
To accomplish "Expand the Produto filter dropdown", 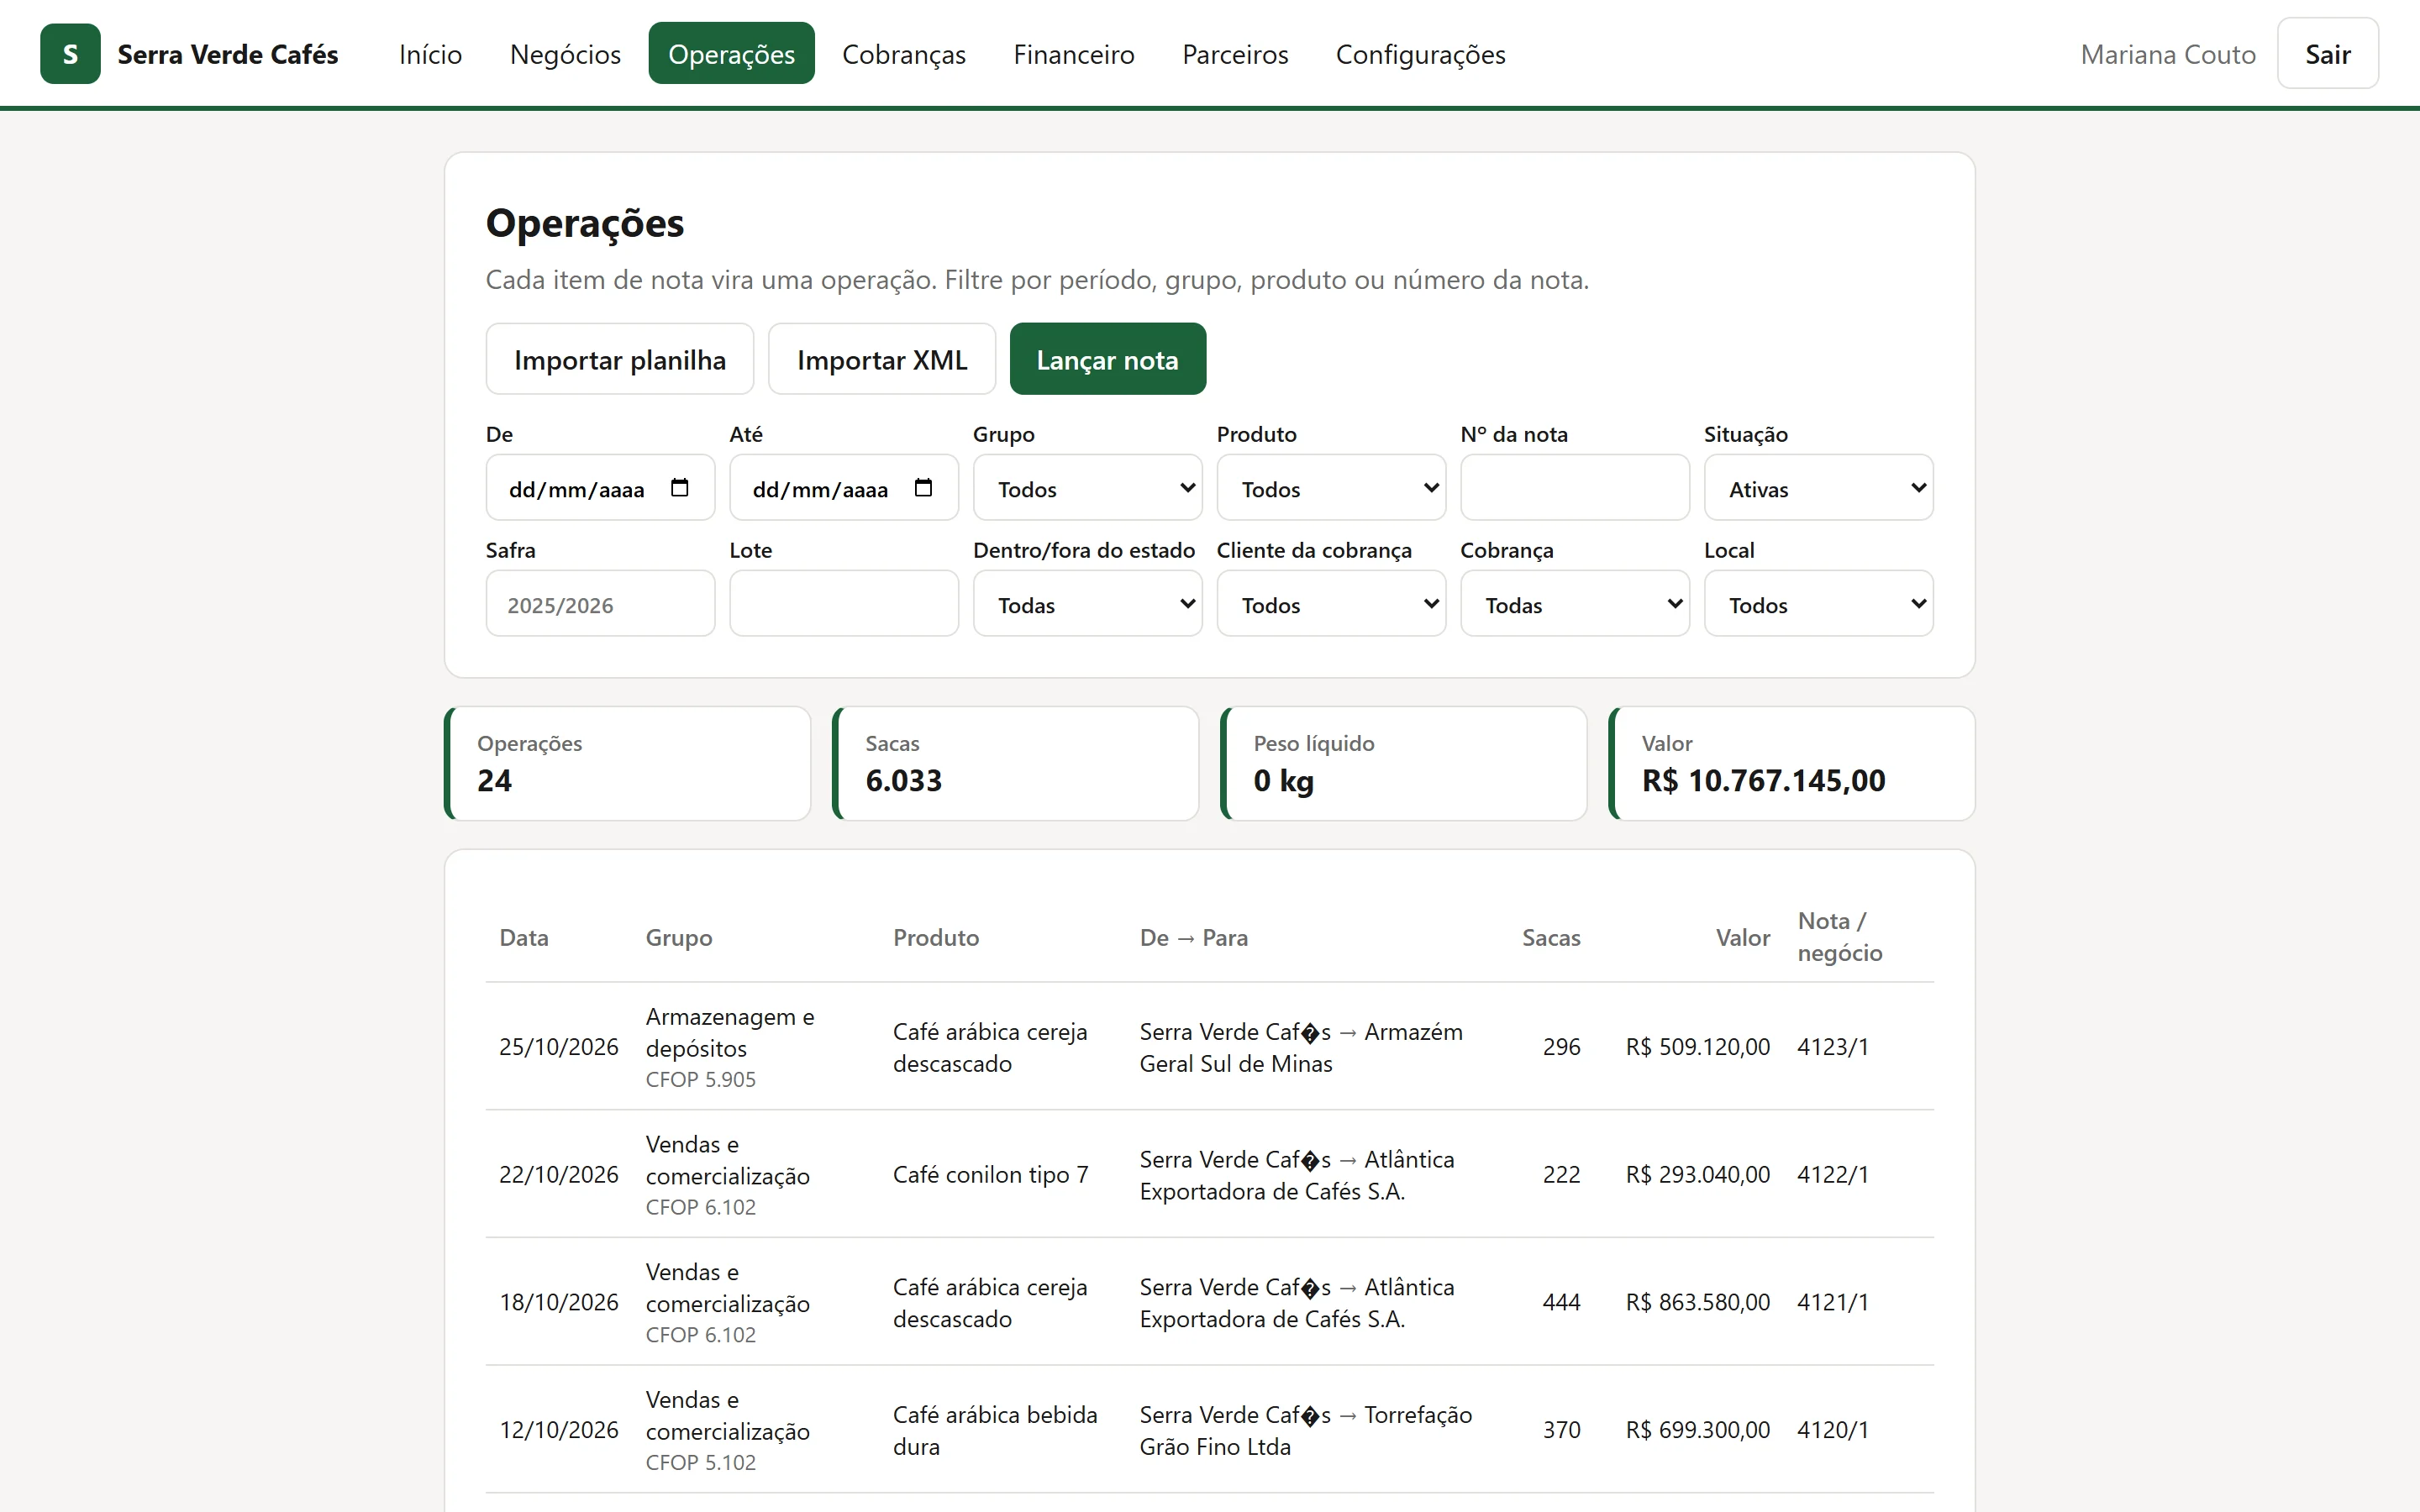I will point(1331,488).
